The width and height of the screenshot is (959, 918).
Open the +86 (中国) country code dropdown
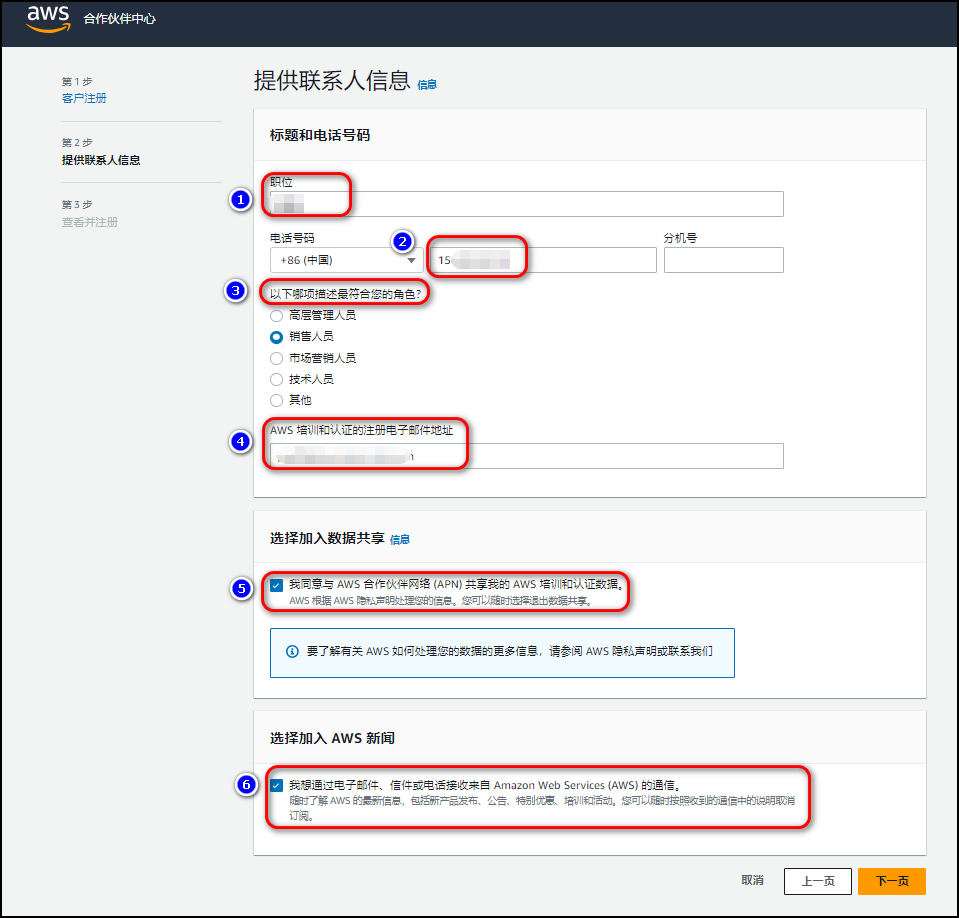coord(347,260)
